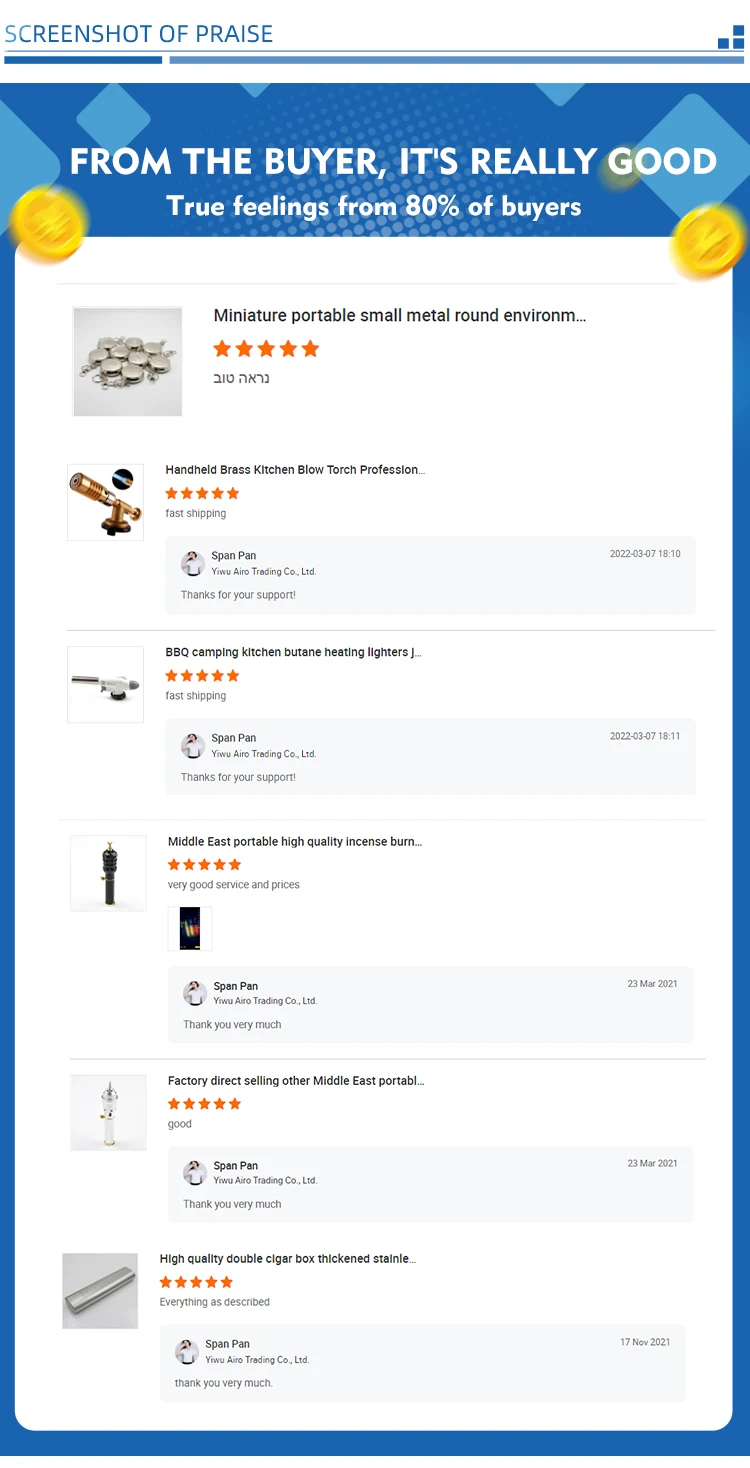Open "BBQ camping kitchen butane heating lighters" link
750x1468 pixels.
point(293,652)
